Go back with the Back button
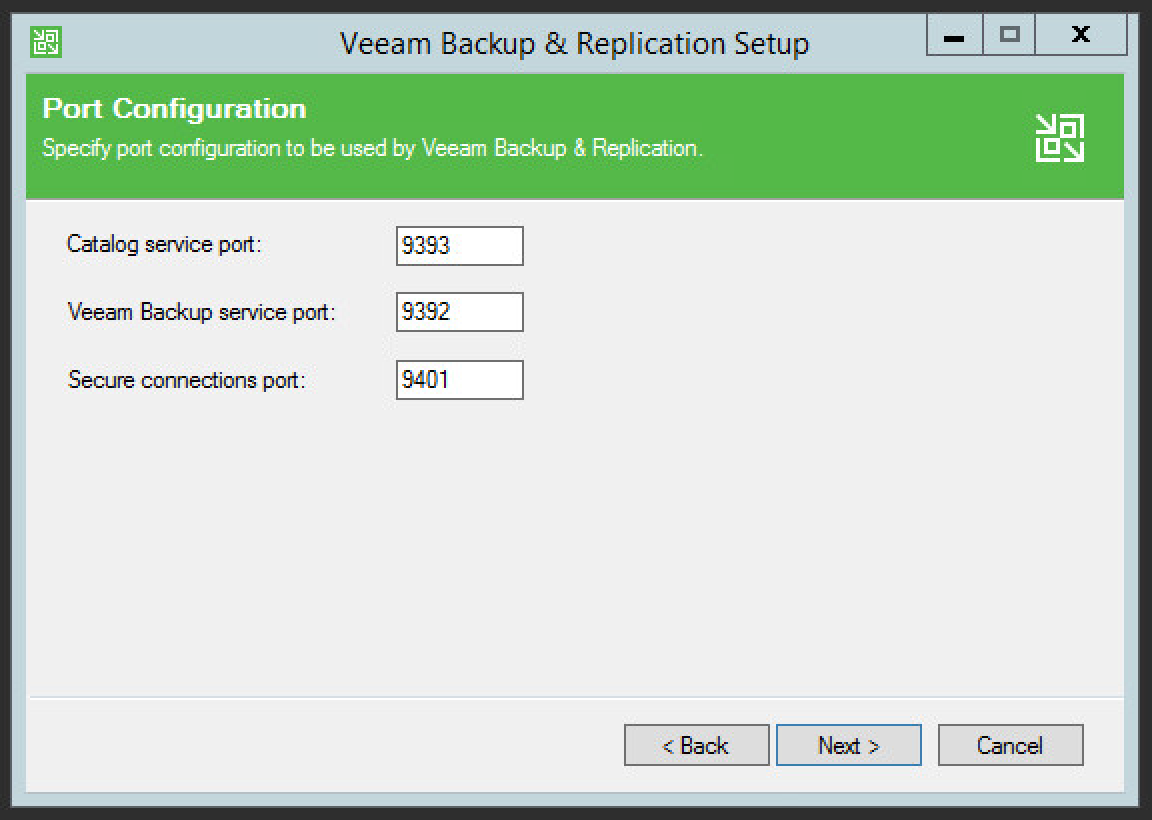This screenshot has width=1152, height=820. [696, 745]
